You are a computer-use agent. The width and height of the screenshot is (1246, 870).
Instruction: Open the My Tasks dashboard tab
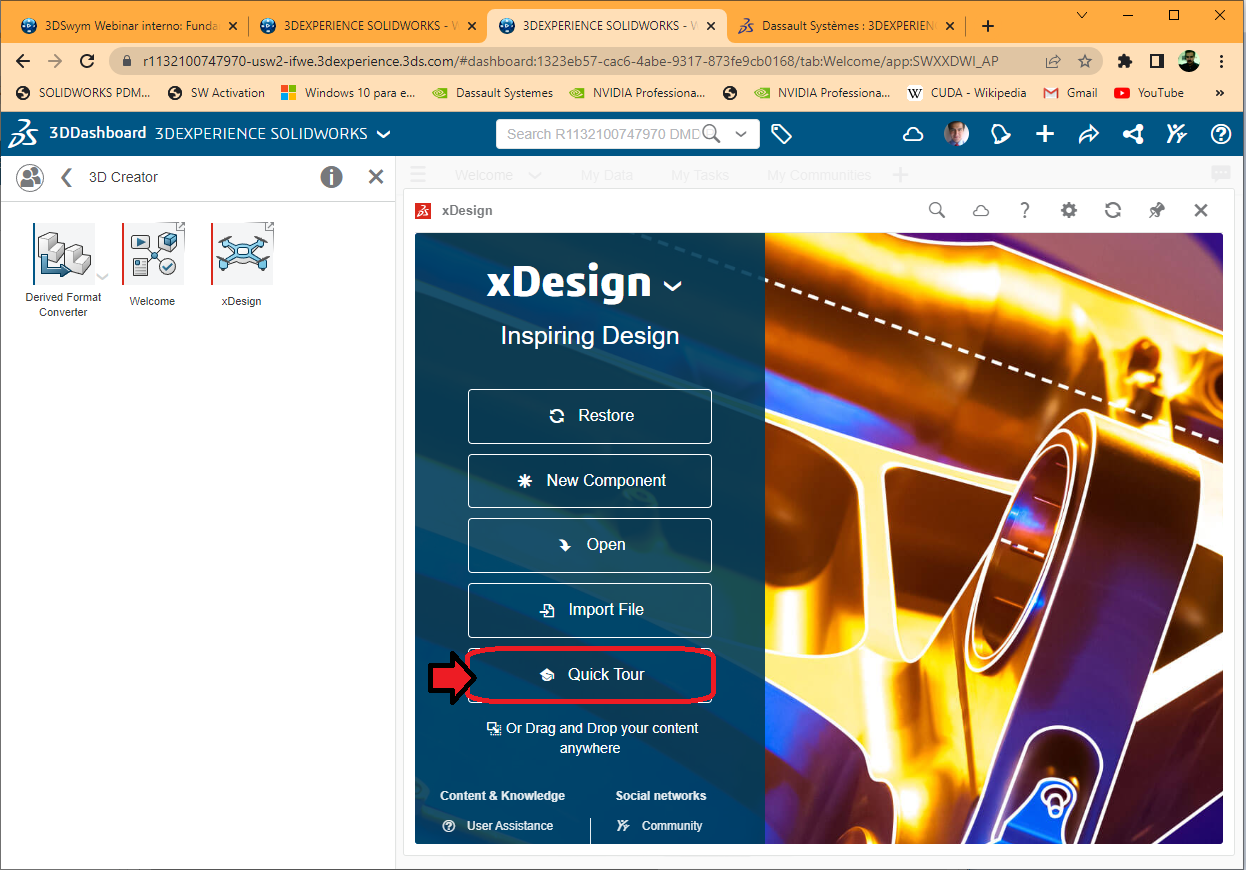click(x=700, y=175)
